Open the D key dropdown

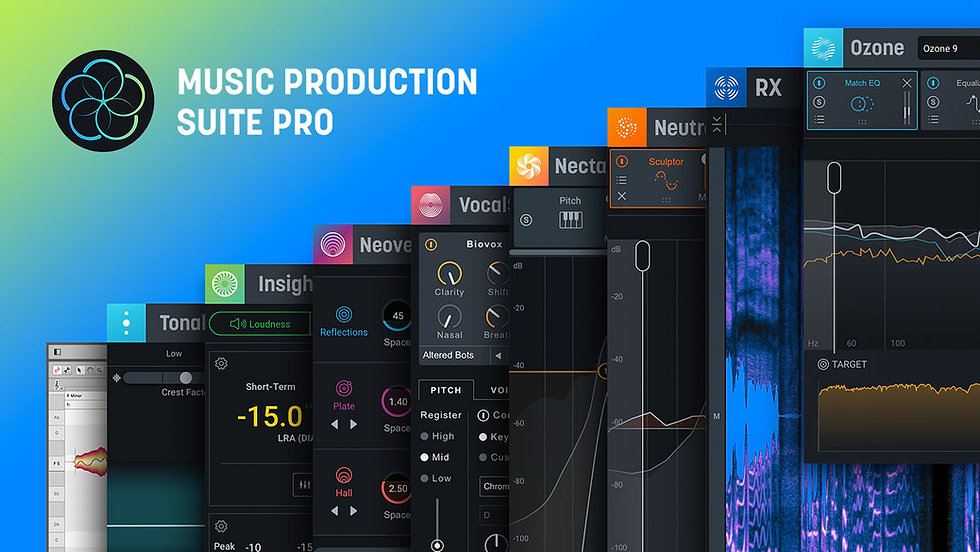(x=494, y=515)
